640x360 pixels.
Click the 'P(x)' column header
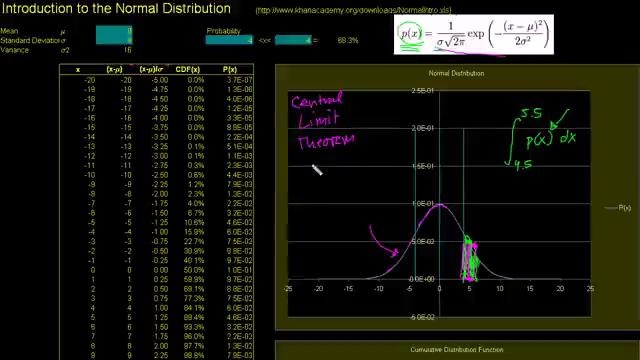point(230,69)
